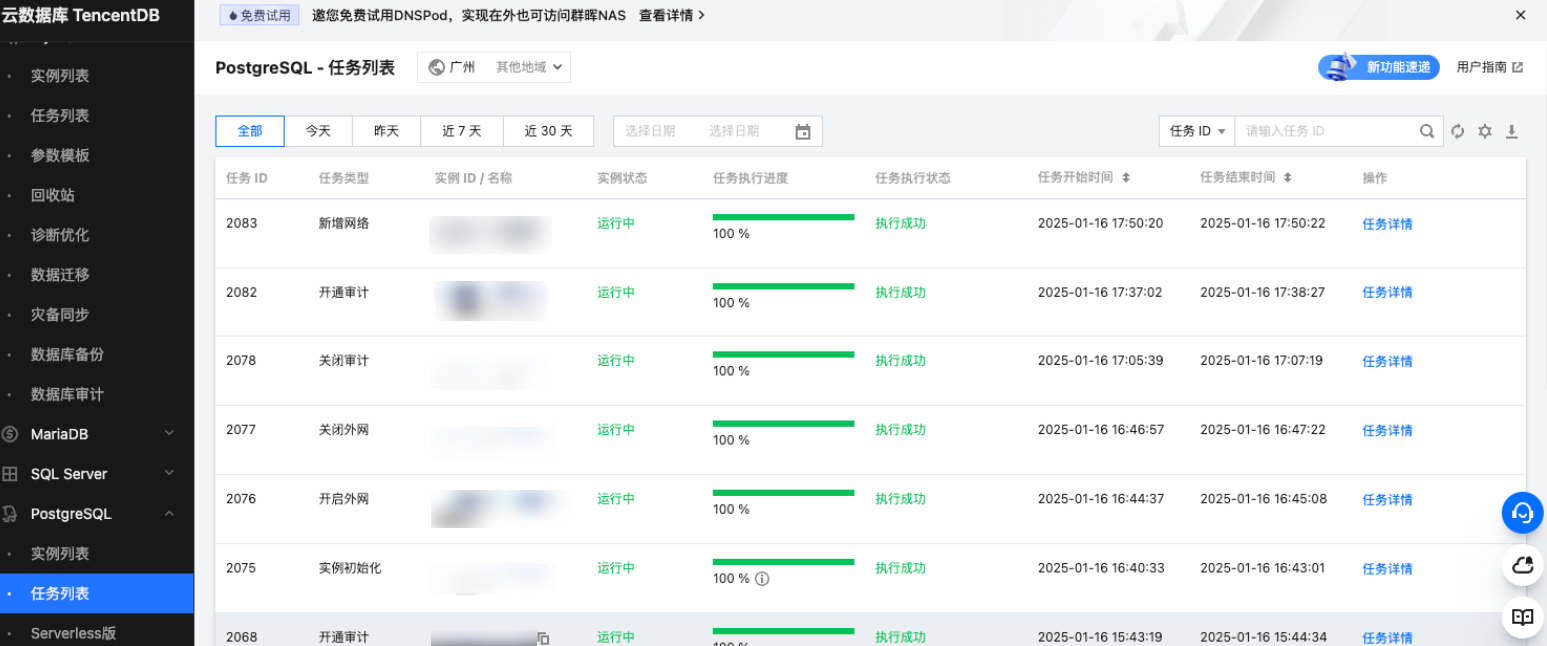Expand the MariaDB sidebar section

click(x=169, y=433)
